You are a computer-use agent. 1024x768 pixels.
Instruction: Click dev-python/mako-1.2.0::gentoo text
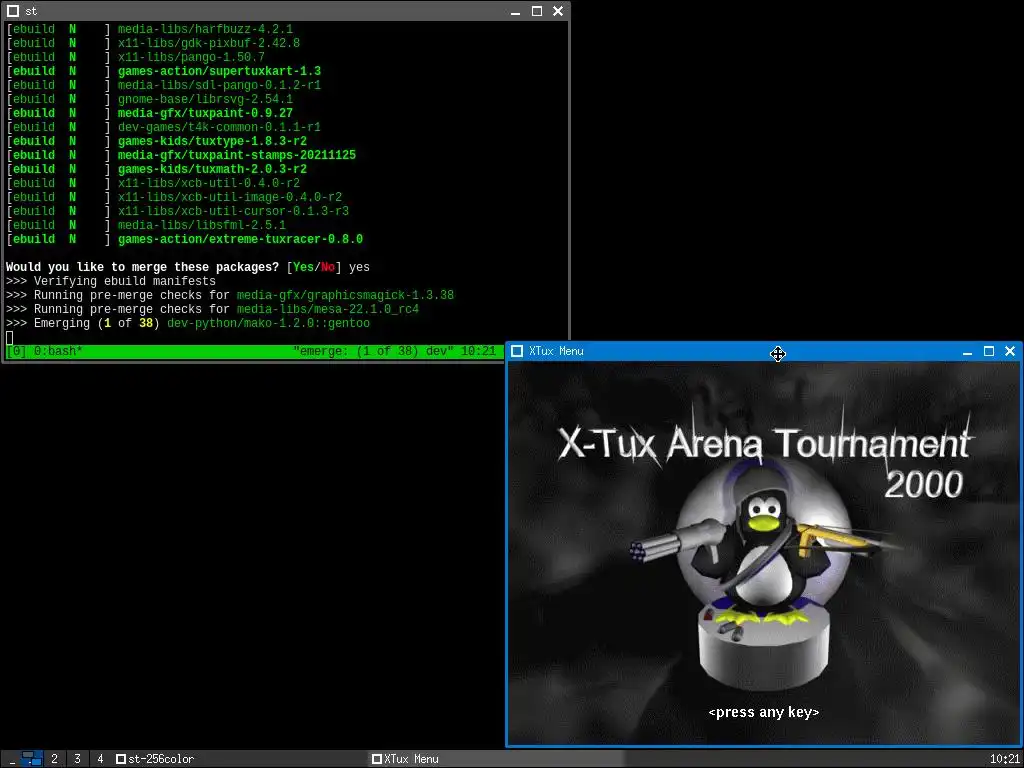268,323
